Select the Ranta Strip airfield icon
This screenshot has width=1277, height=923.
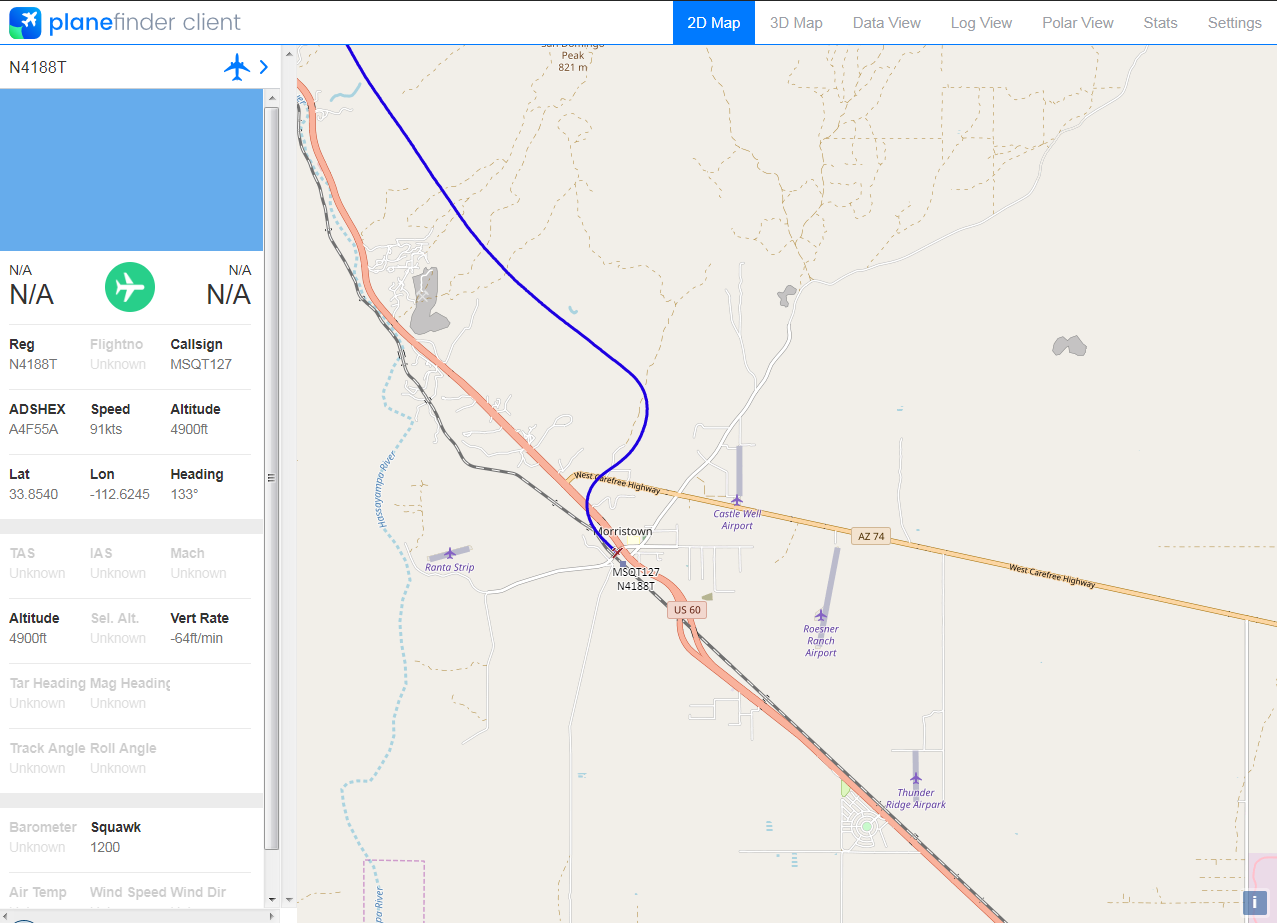pyautogui.click(x=450, y=552)
